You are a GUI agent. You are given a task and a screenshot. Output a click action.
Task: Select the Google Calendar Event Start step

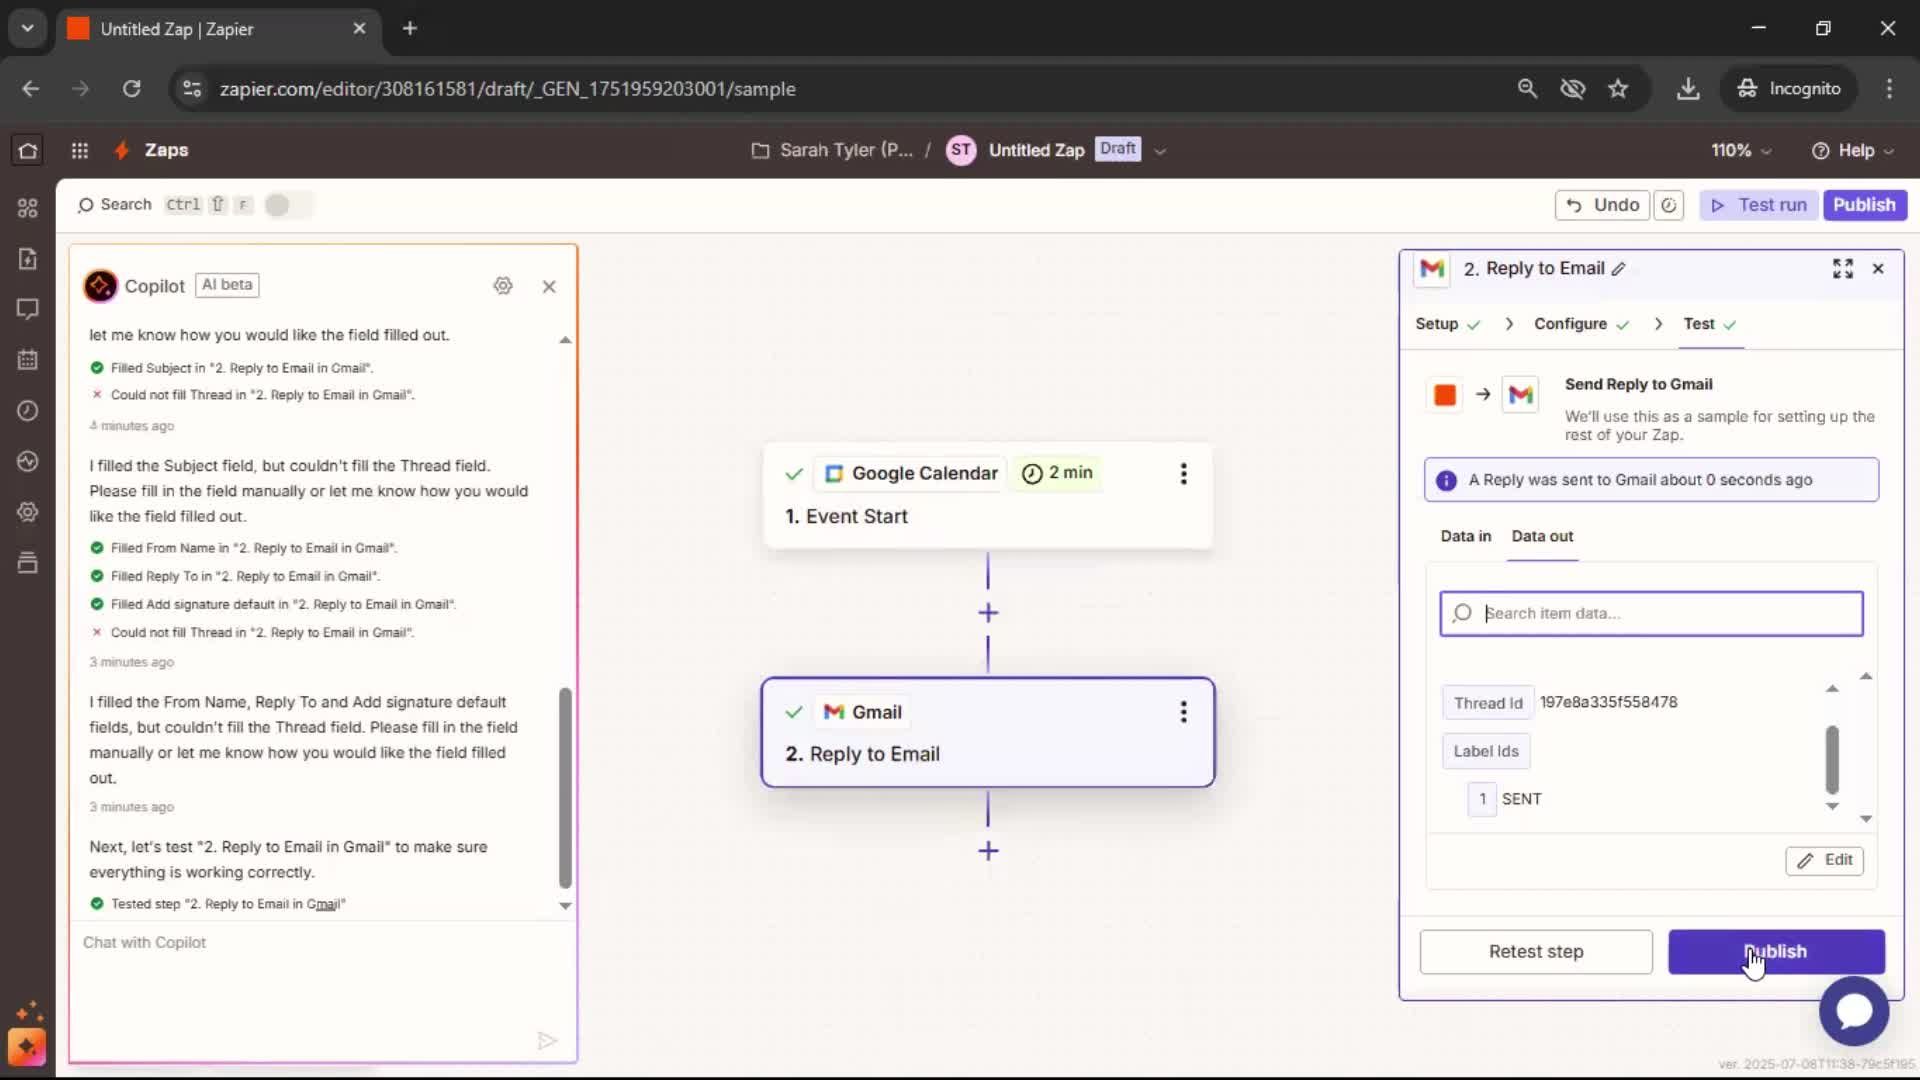point(988,495)
